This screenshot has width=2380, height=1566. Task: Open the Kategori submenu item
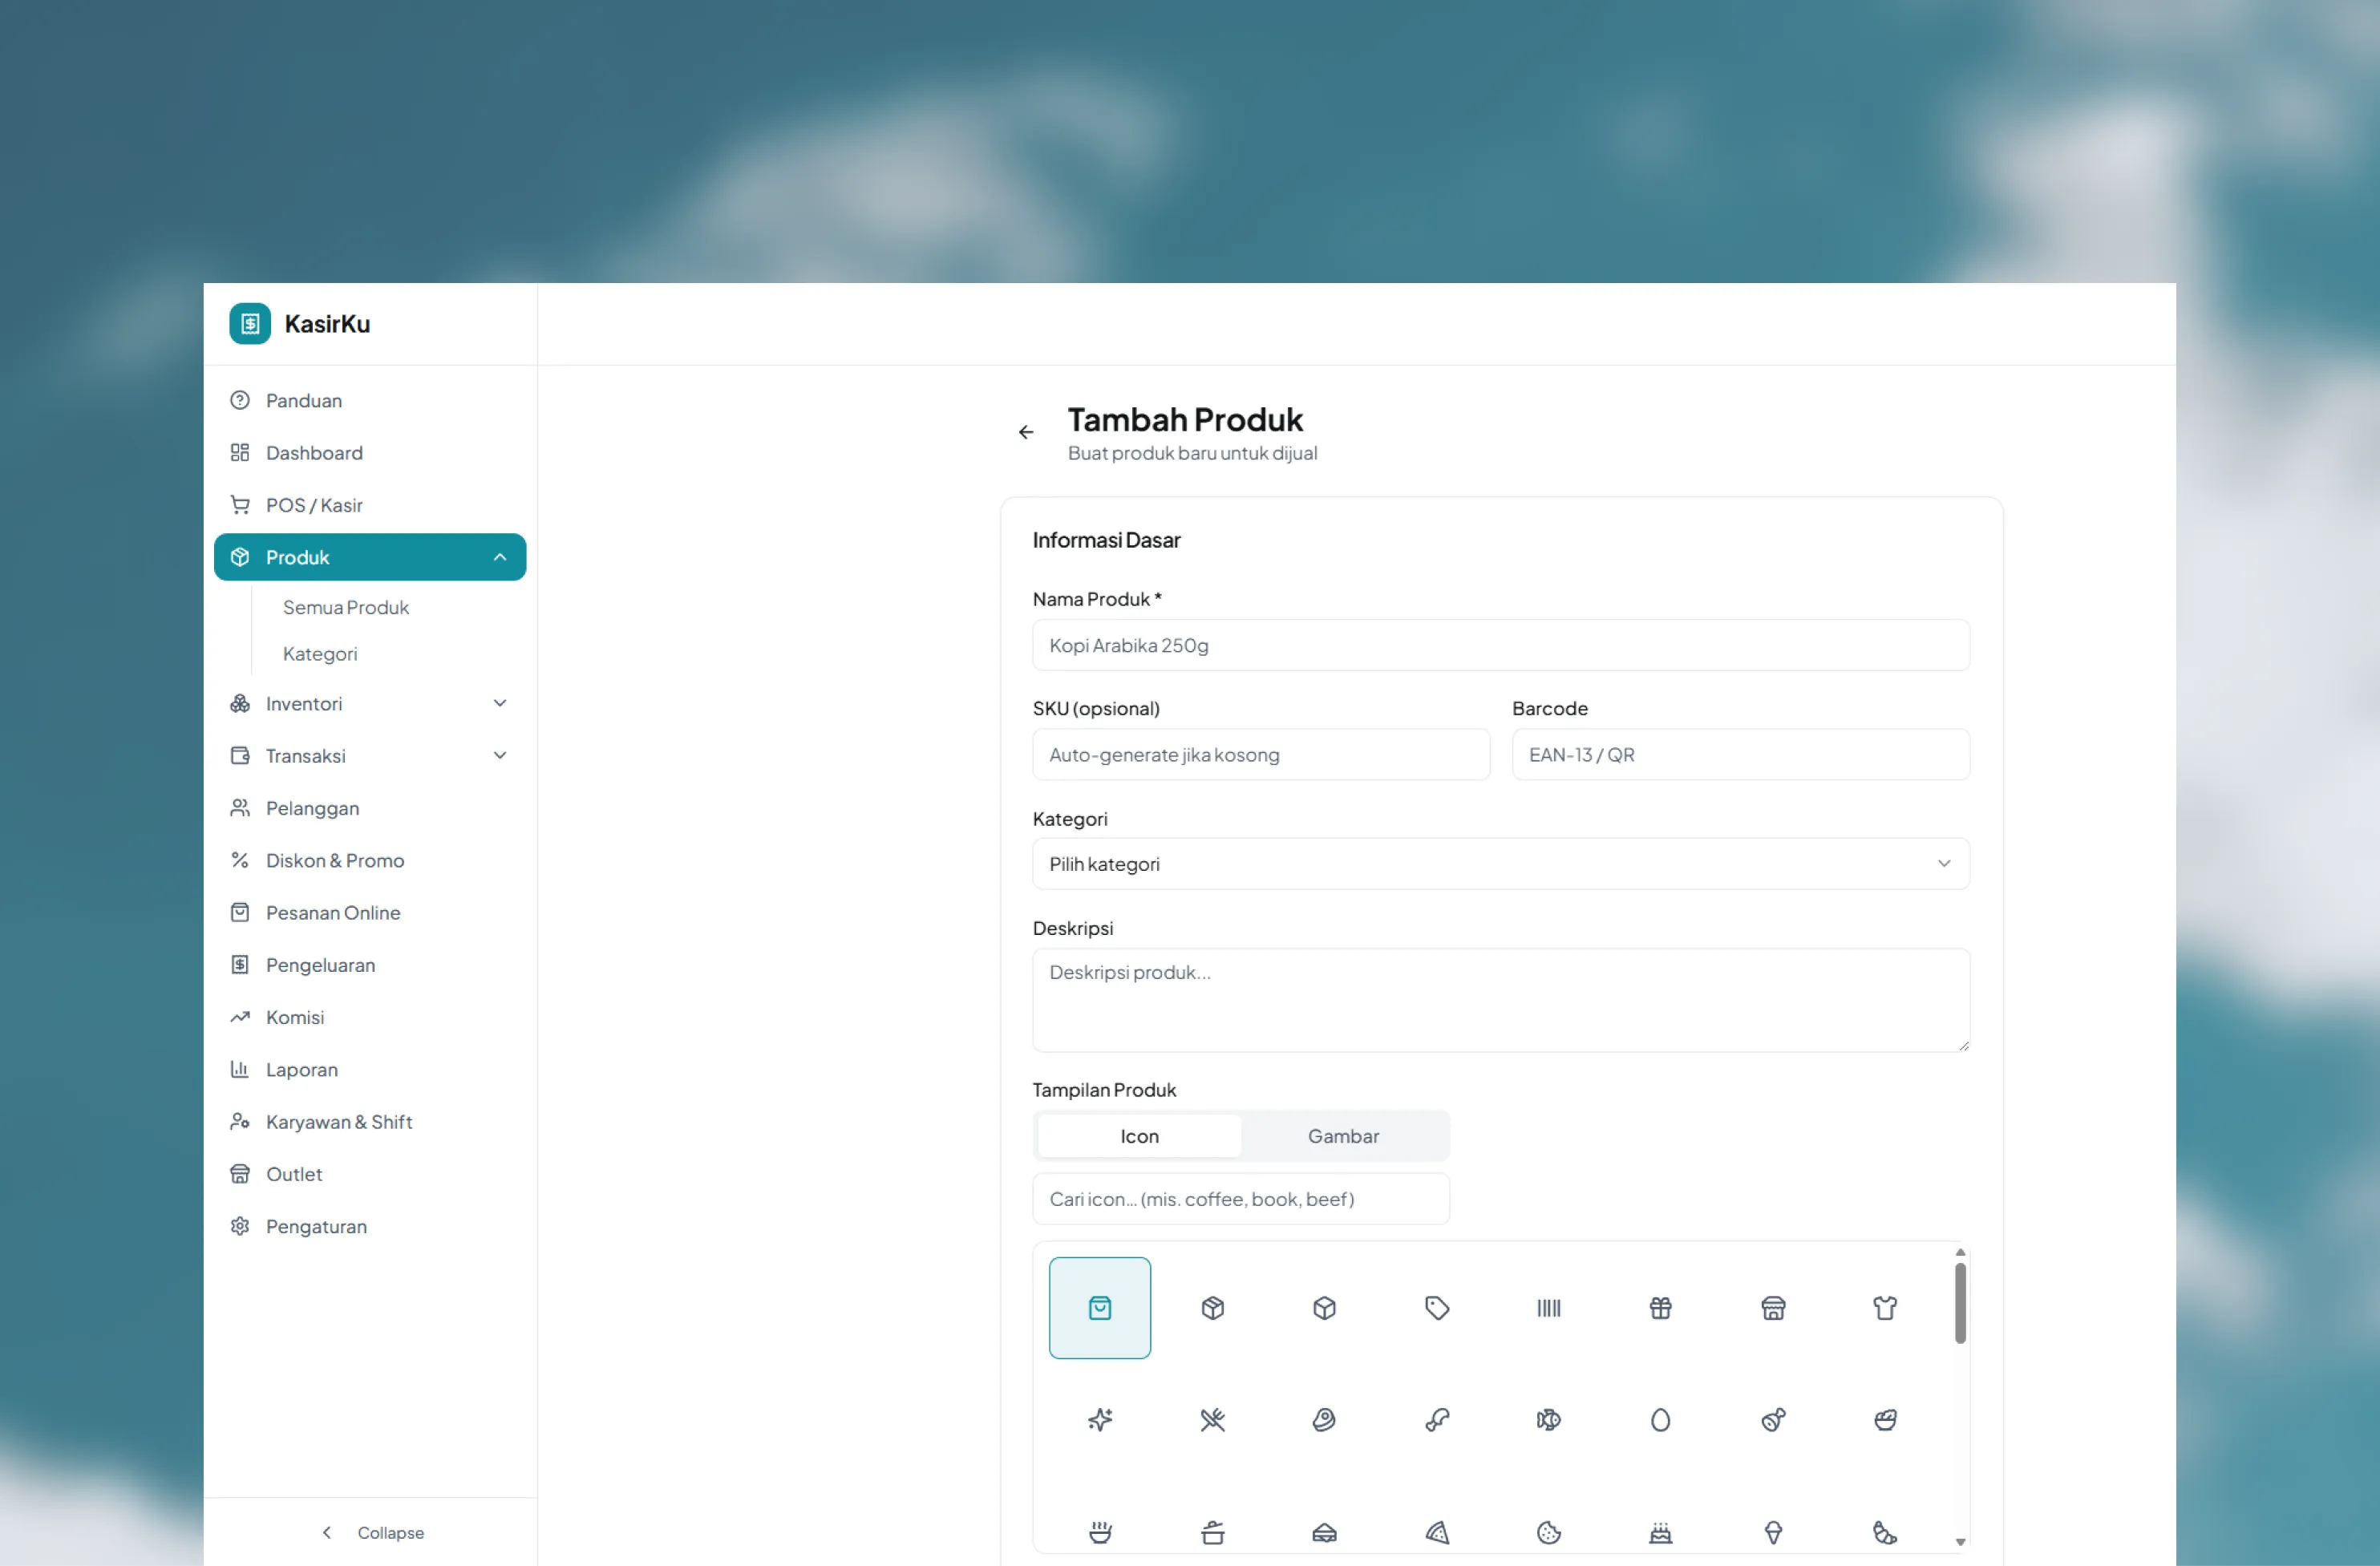pos(319,653)
